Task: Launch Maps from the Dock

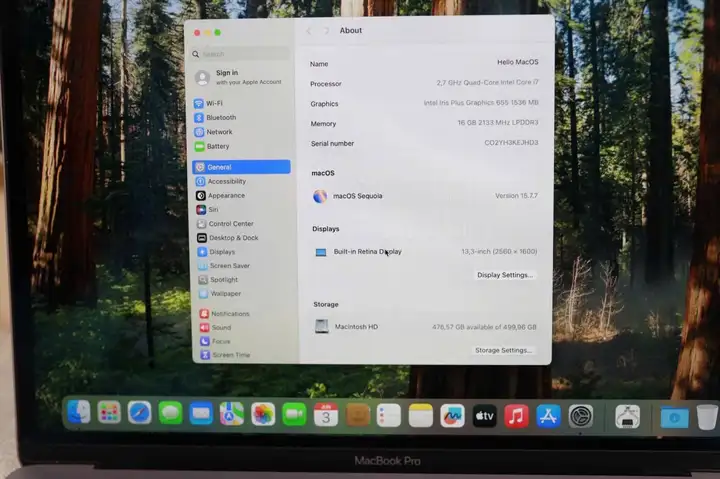Action: (231, 414)
